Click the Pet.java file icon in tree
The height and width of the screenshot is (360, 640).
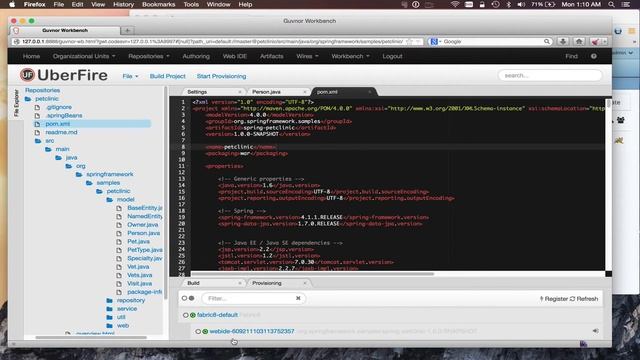119,242
